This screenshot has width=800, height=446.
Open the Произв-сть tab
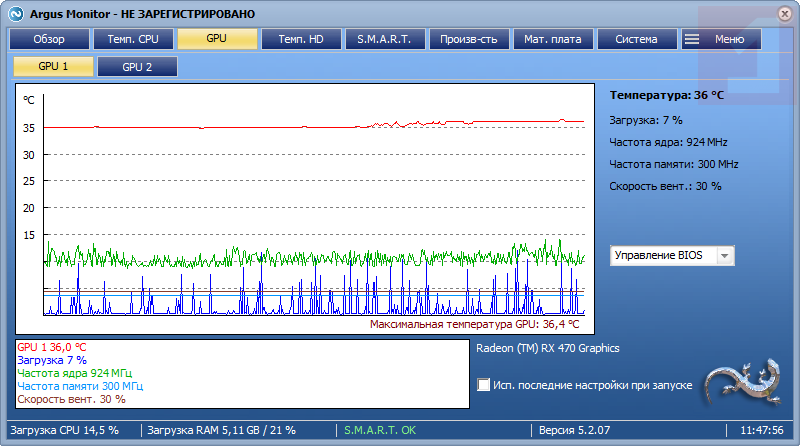tap(469, 39)
